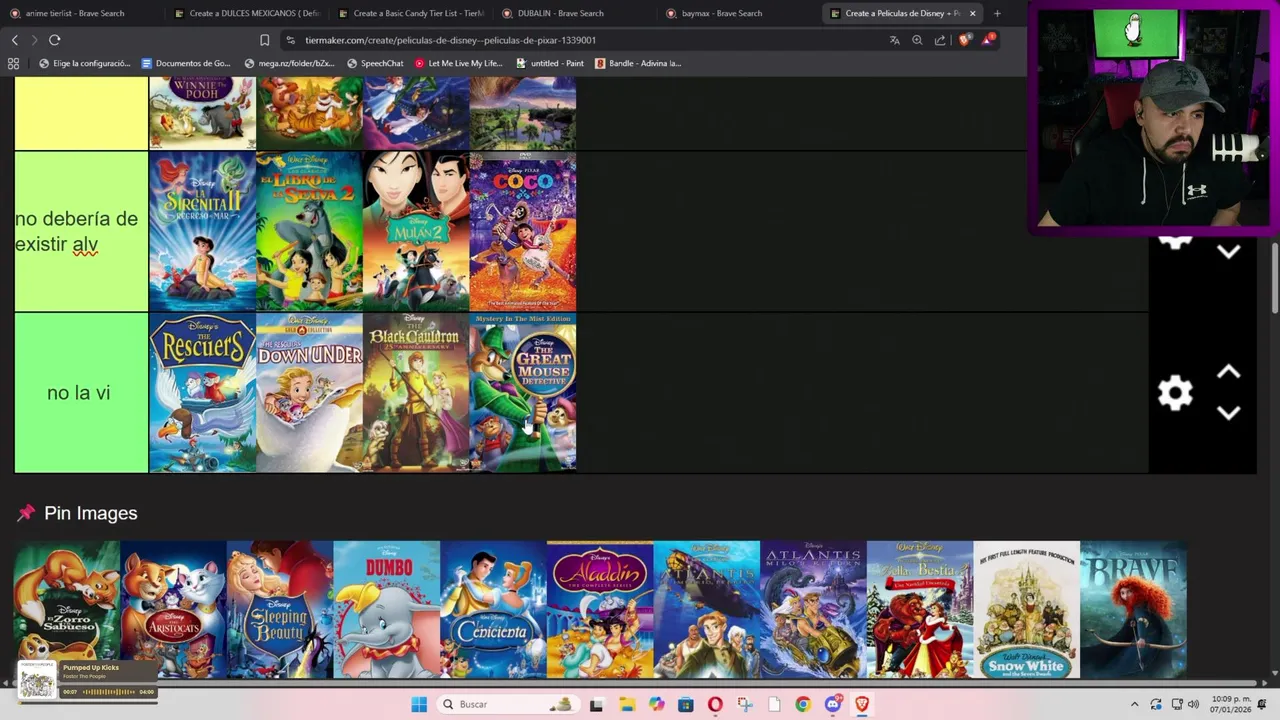Viewport: 1280px width, 720px height.
Task: Select The Great Mouse Detective poster
Action: (x=523, y=393)
